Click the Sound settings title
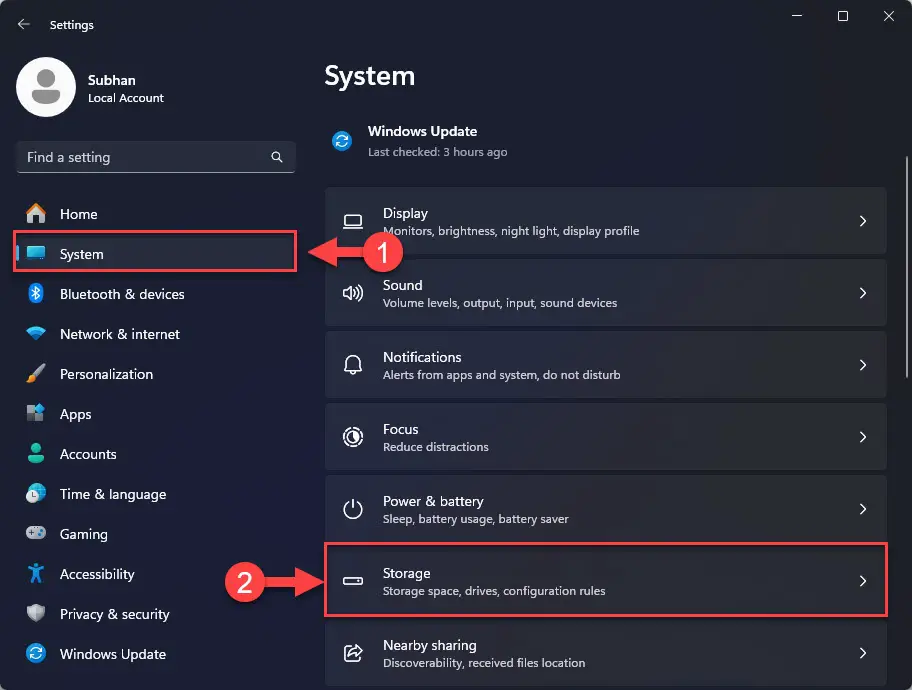This screenshot has width=912, height=690. click(x=402, y=285)
